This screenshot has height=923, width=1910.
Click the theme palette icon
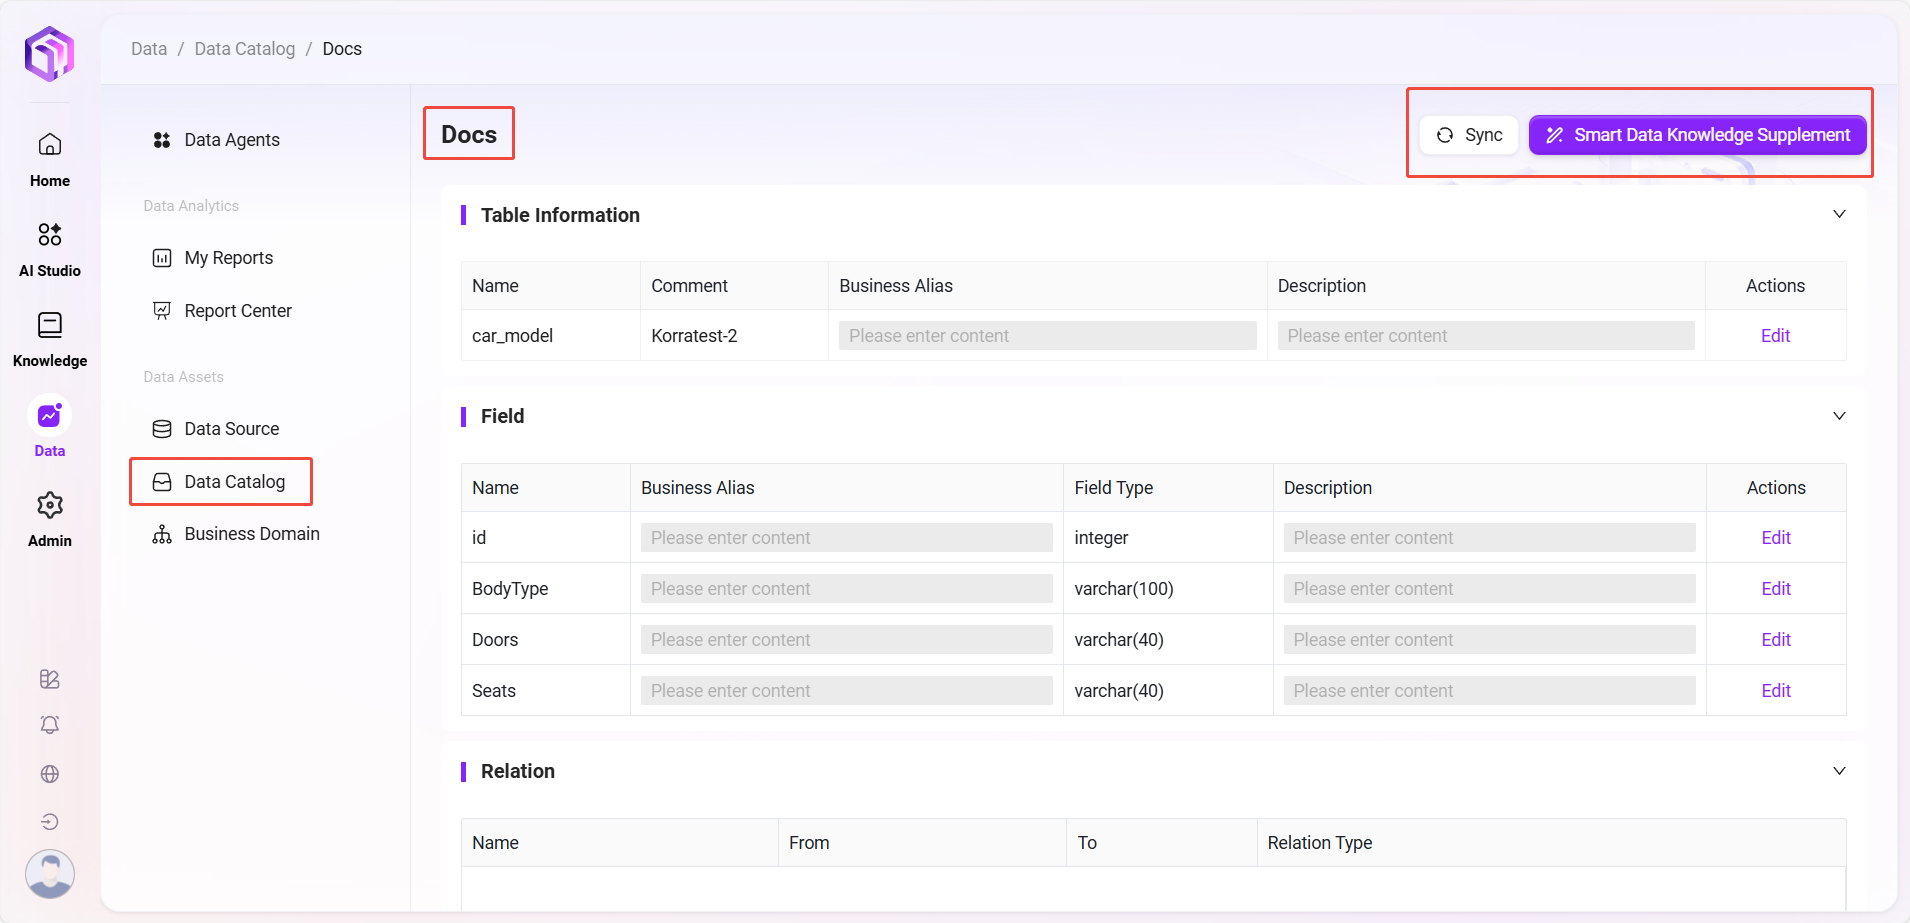click(x=50, y=679)
